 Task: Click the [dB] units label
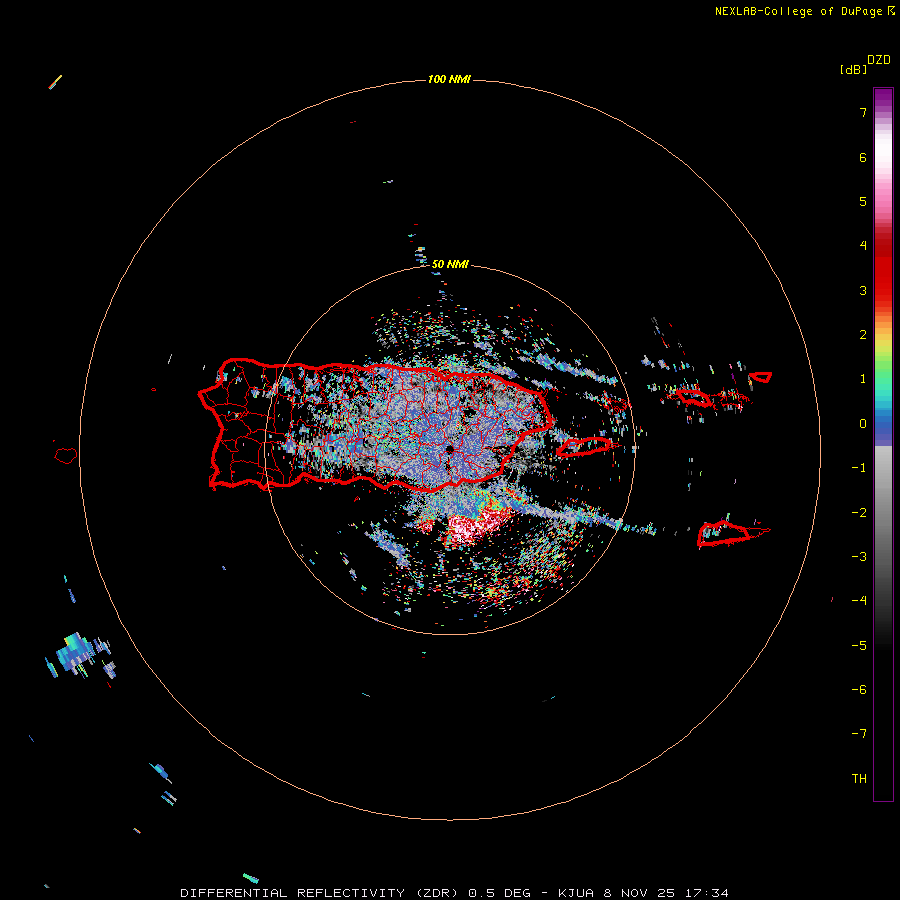pyautogui.click(x=854, y=69)
